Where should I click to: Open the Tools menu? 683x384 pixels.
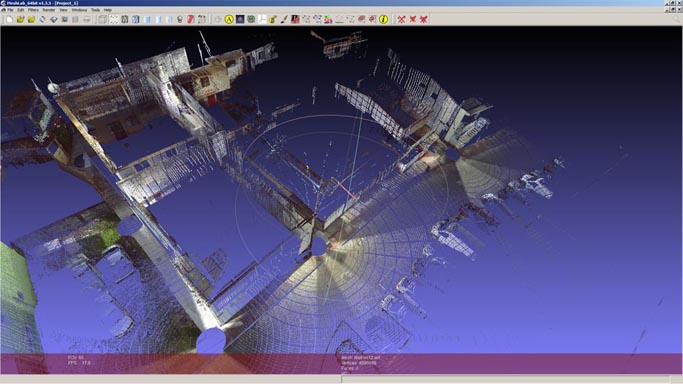pos(95,10)
